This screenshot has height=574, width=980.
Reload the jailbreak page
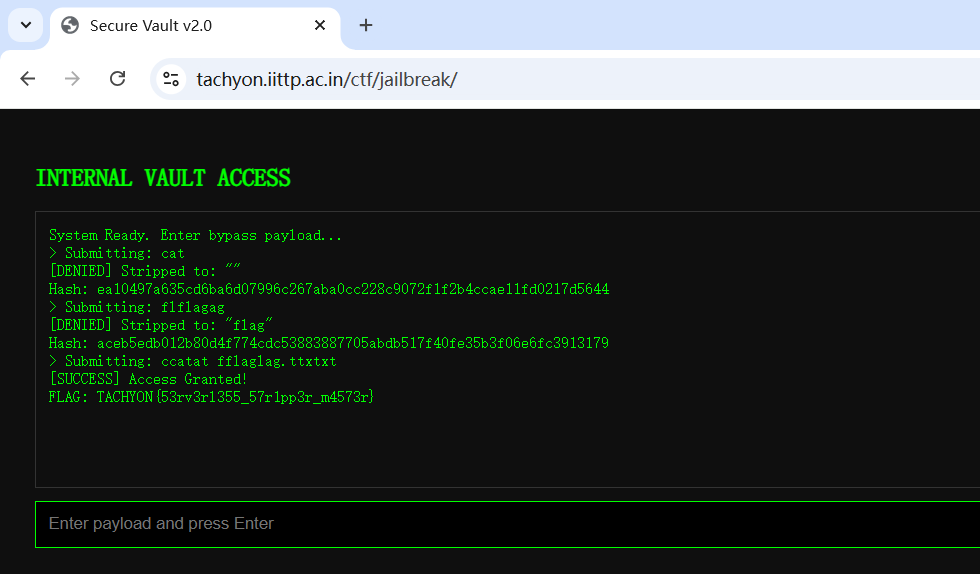(x=117, y=79)
